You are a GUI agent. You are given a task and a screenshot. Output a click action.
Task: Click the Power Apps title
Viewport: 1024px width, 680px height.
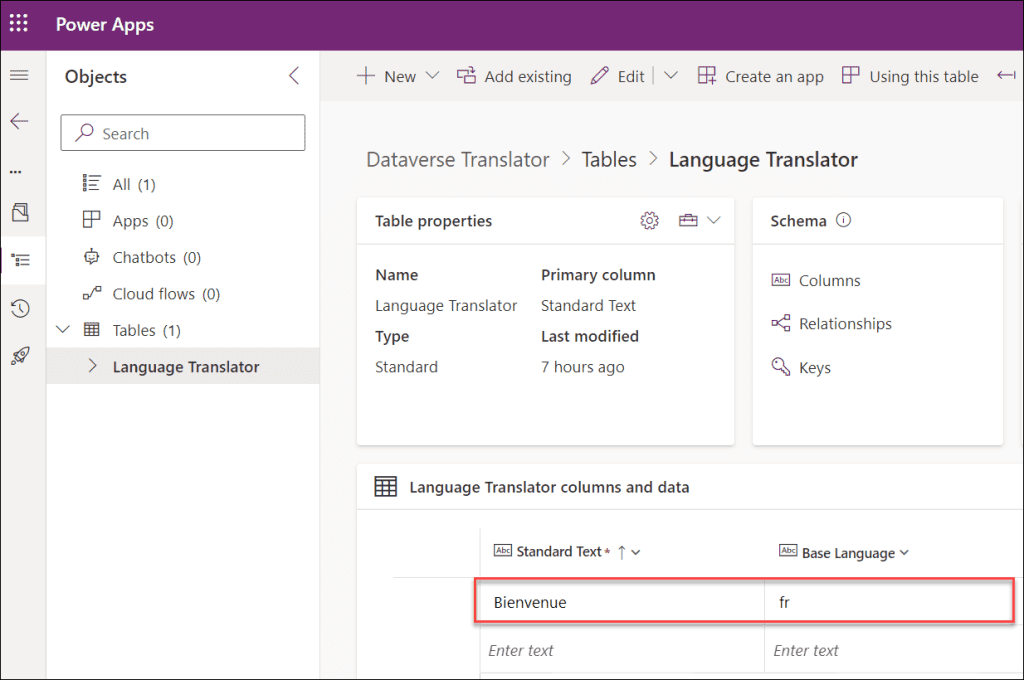pos(104,24)
